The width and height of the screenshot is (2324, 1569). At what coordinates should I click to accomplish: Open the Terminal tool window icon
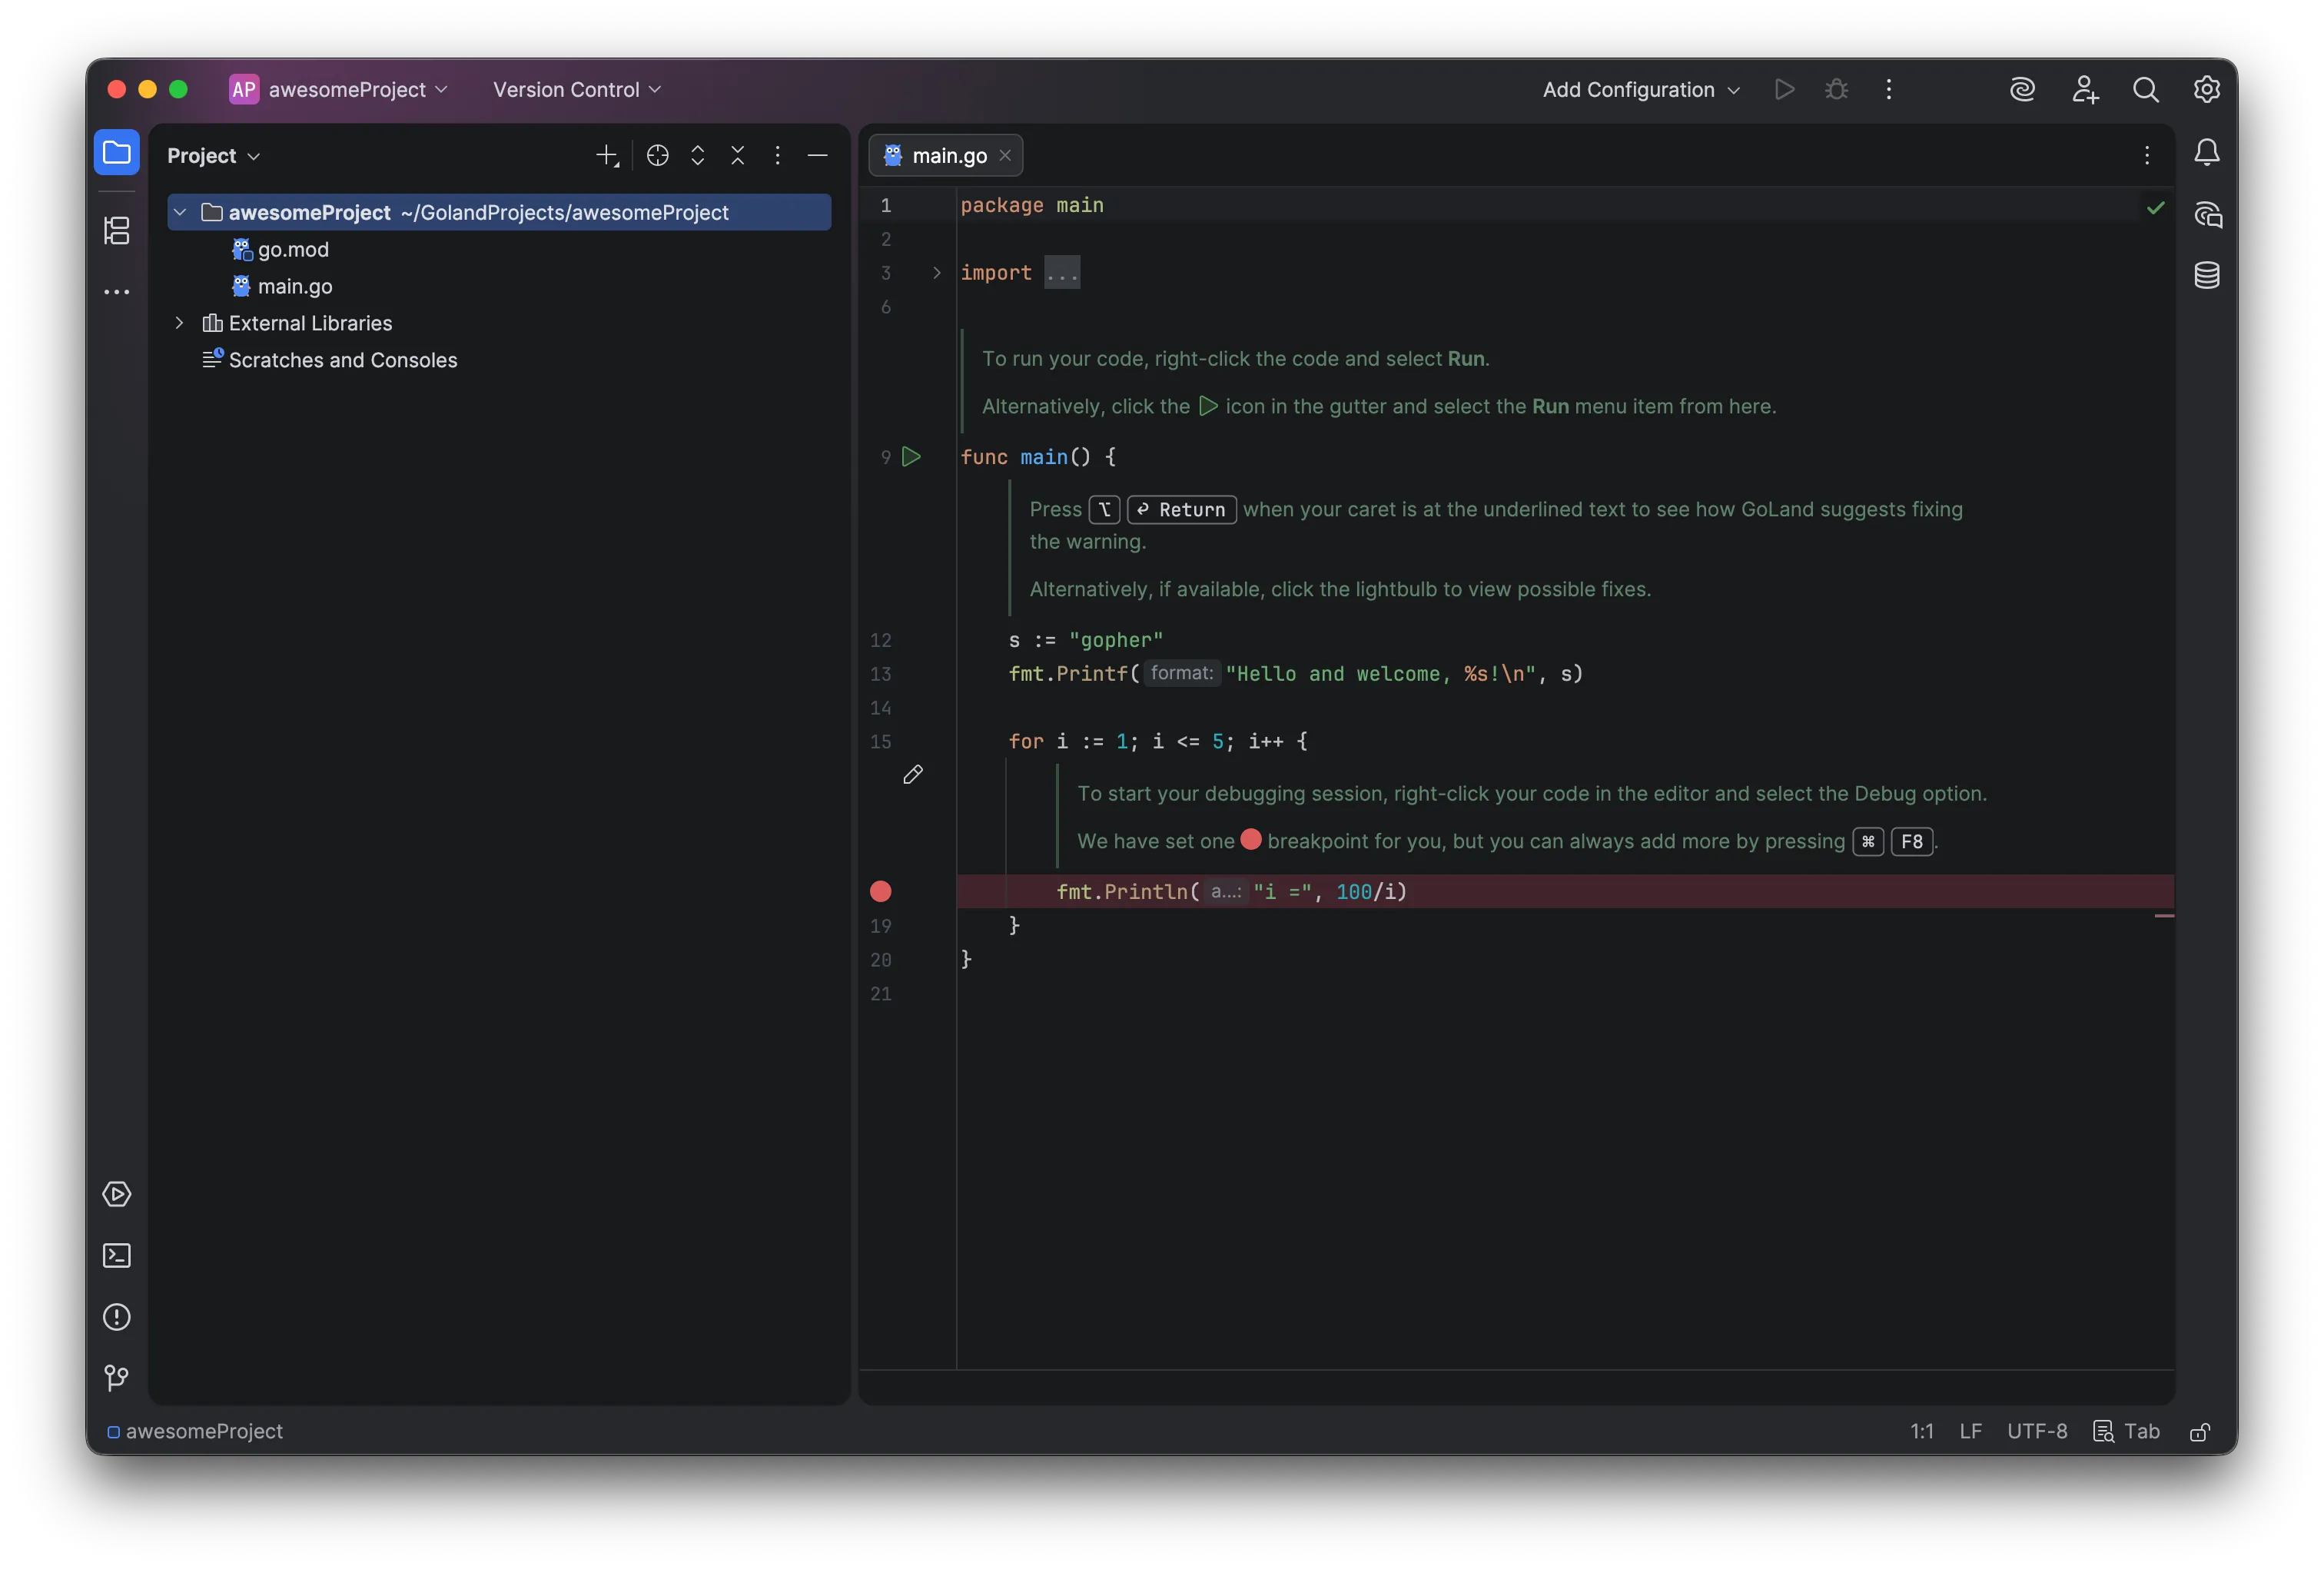(116, 1255)
